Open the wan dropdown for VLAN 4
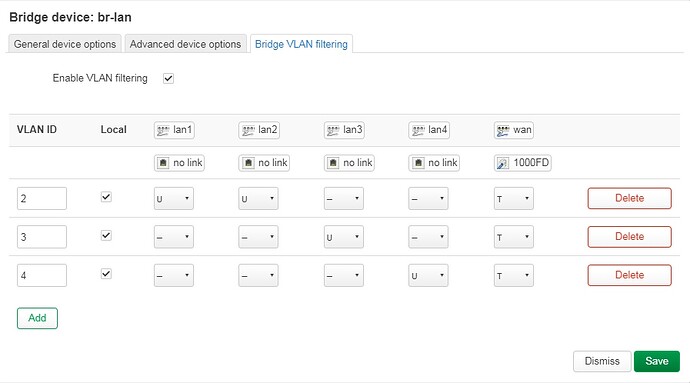The image size is (690, 383). (x=514, y=276)
